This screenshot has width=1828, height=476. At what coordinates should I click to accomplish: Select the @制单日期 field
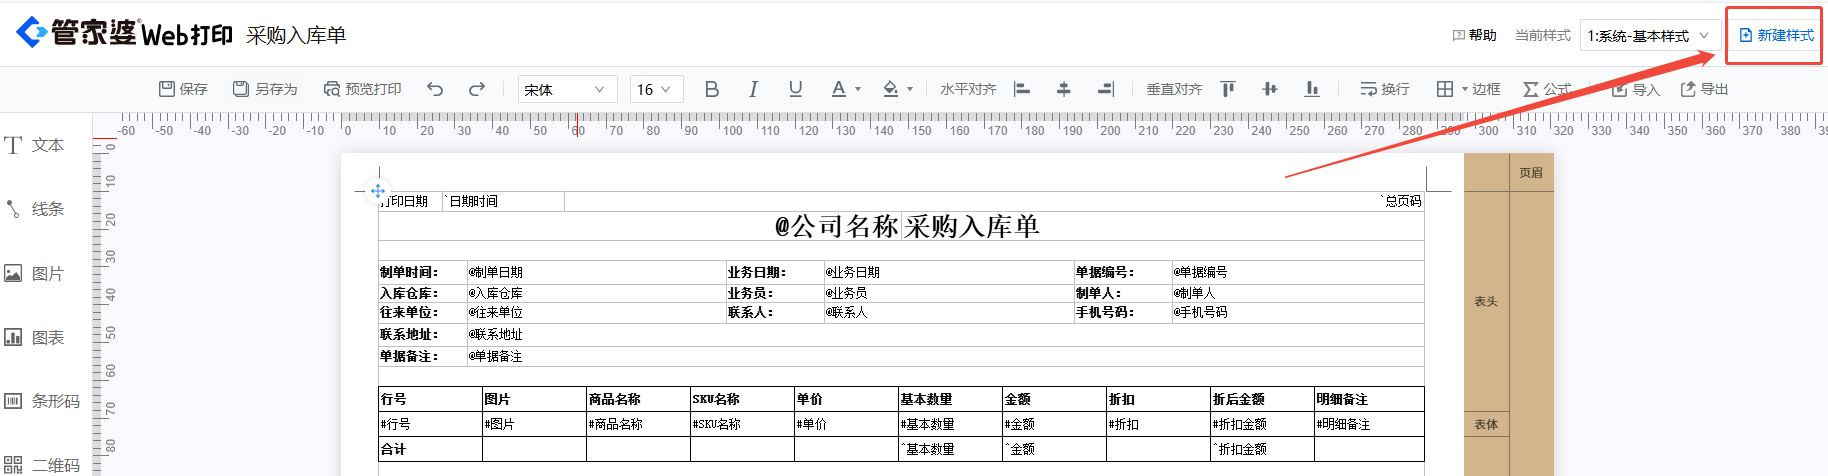click(596, 272)
